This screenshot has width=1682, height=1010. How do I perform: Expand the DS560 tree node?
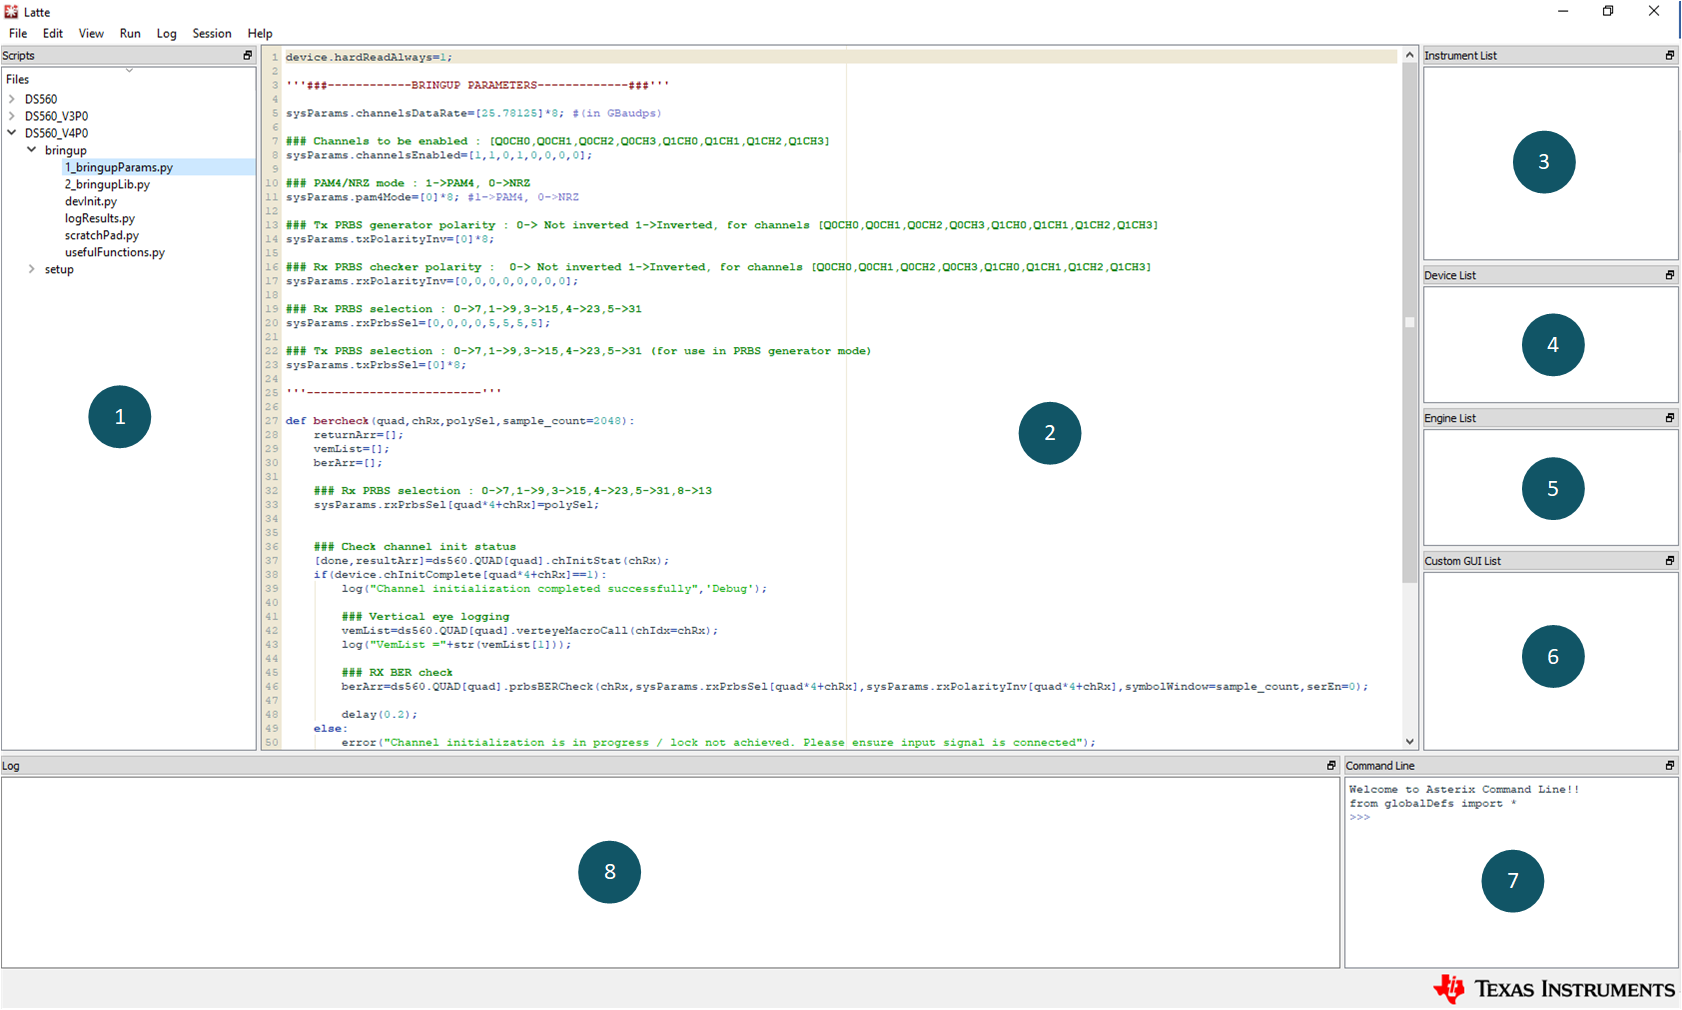[x=13, y=98]
